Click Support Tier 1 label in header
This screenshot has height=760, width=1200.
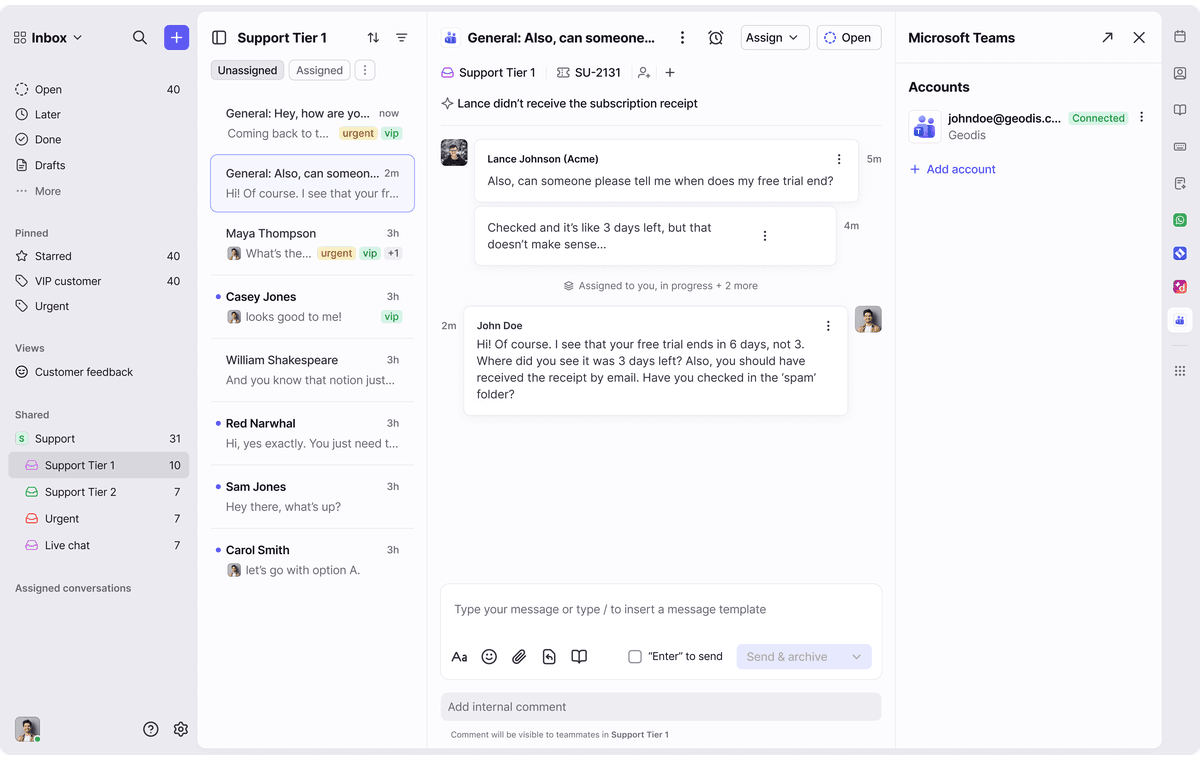[488, 73]
